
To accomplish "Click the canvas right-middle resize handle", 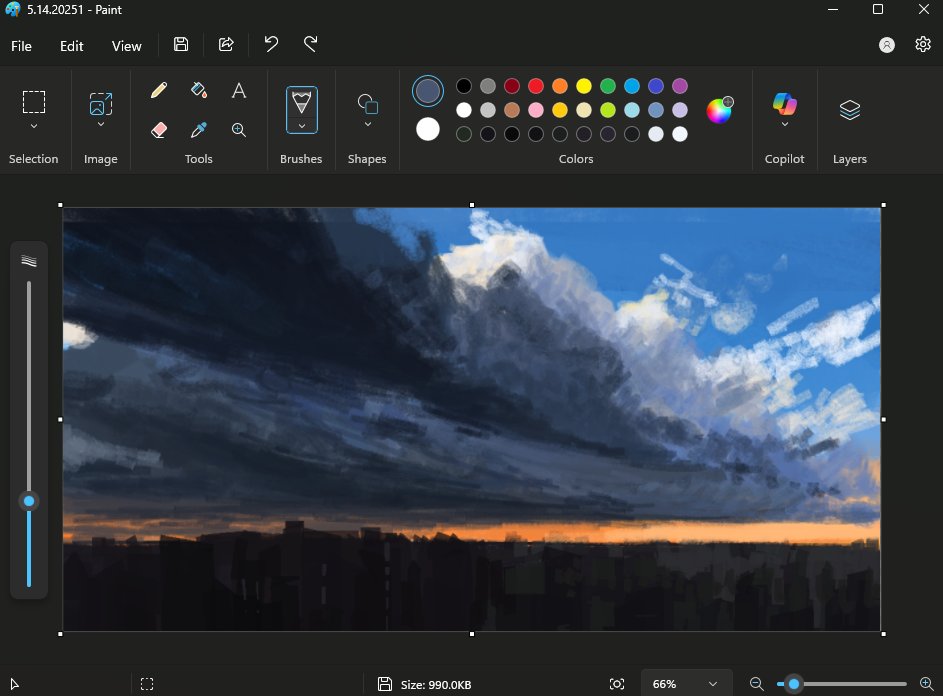I will pyautogui.click(x=883, y=419).
